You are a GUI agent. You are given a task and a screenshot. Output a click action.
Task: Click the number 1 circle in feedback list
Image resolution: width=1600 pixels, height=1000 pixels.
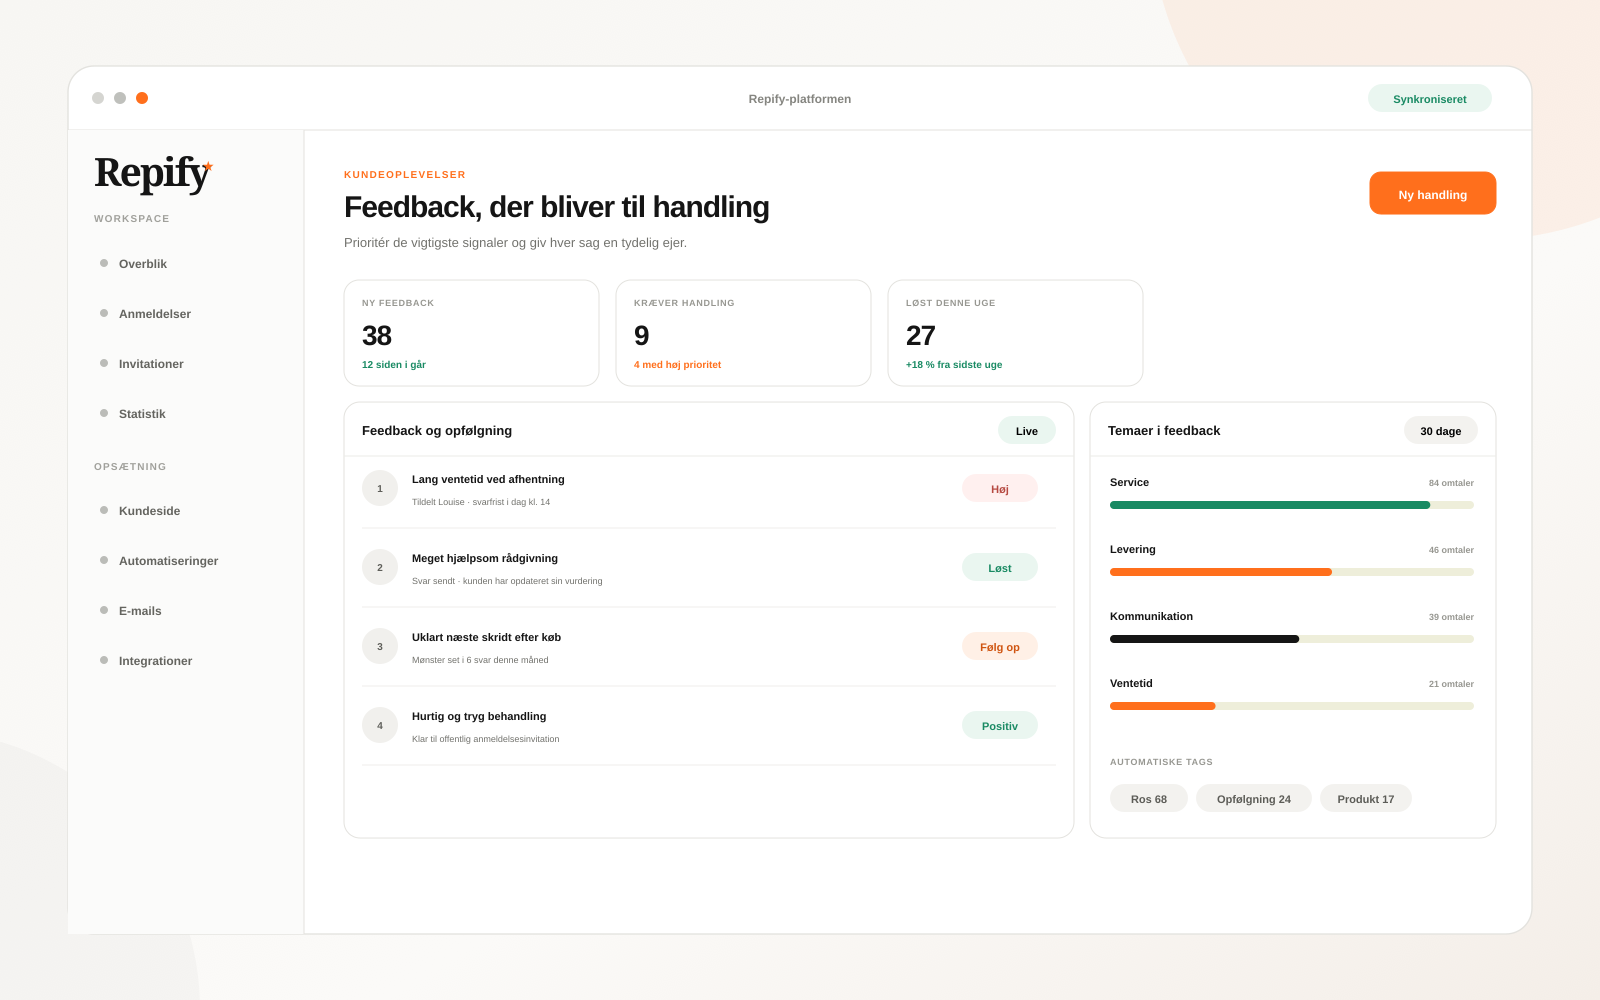click(x=380, y=488)
